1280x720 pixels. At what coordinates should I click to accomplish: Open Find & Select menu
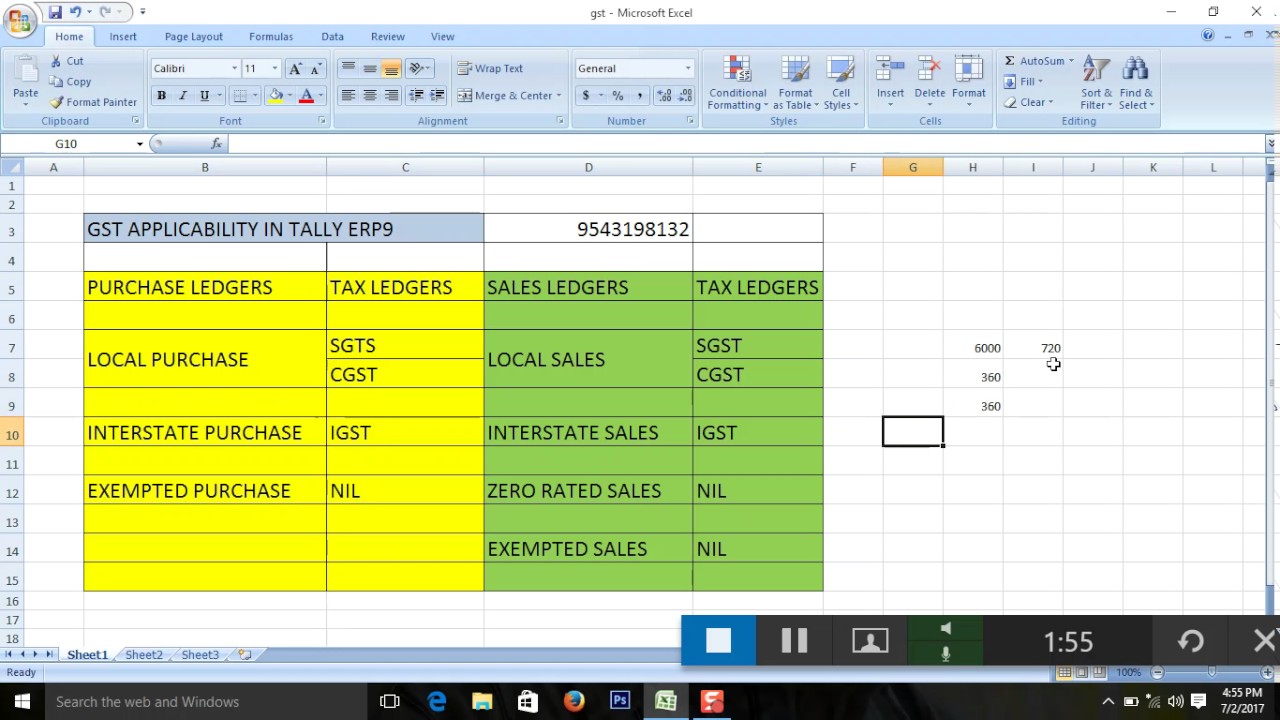tap(1136, 82)
